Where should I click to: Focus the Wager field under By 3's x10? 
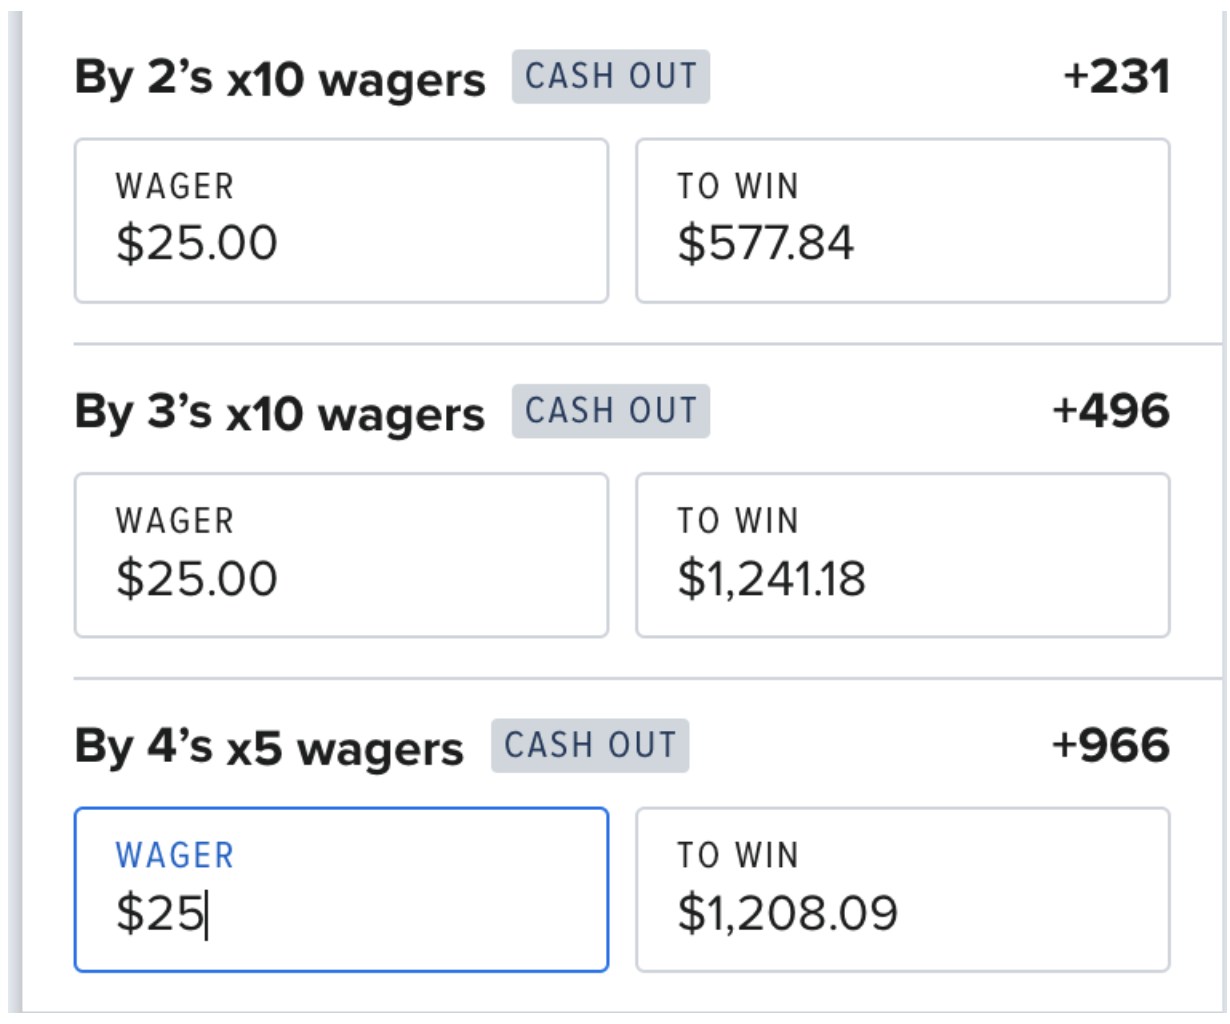point(341,555)
